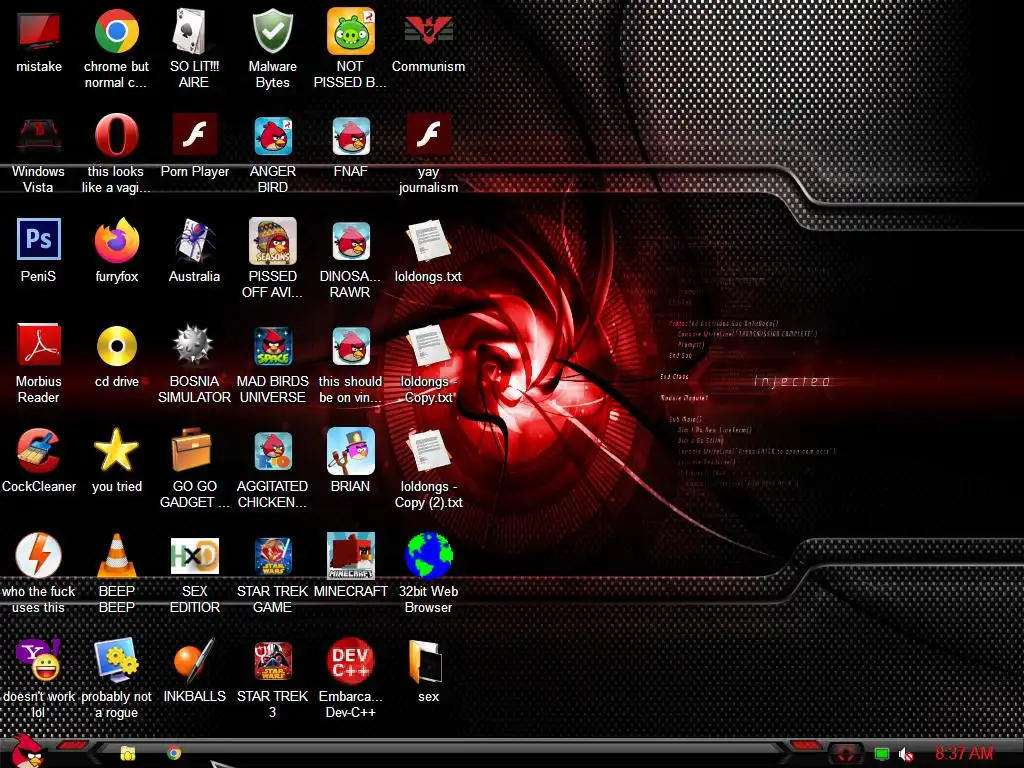
Task: Select the orange lightning bolt icon
Action: coord(39,555)
